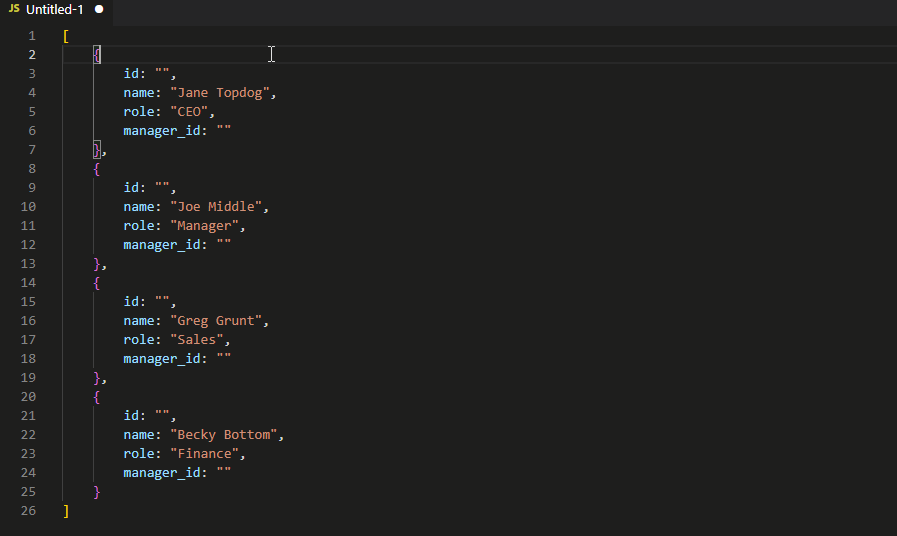The image size is (897, 536).
Task: Click line number 26 in the gutter
Action: (28, 511)
